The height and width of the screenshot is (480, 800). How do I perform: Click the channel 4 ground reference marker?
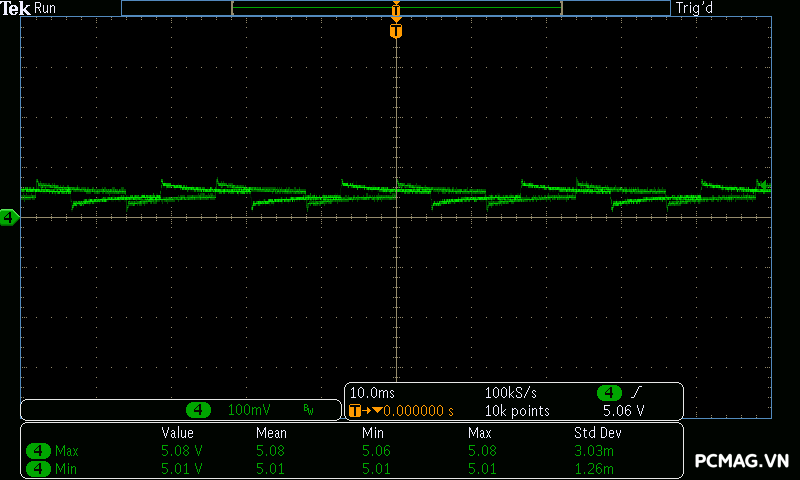coord(9,217)
